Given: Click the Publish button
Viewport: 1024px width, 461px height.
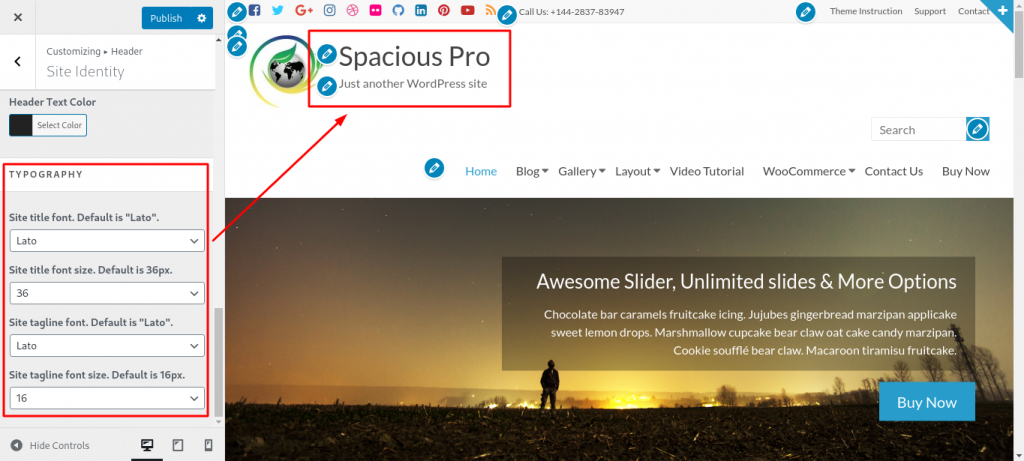Looking at the screenshot, I should pos(166,18).
